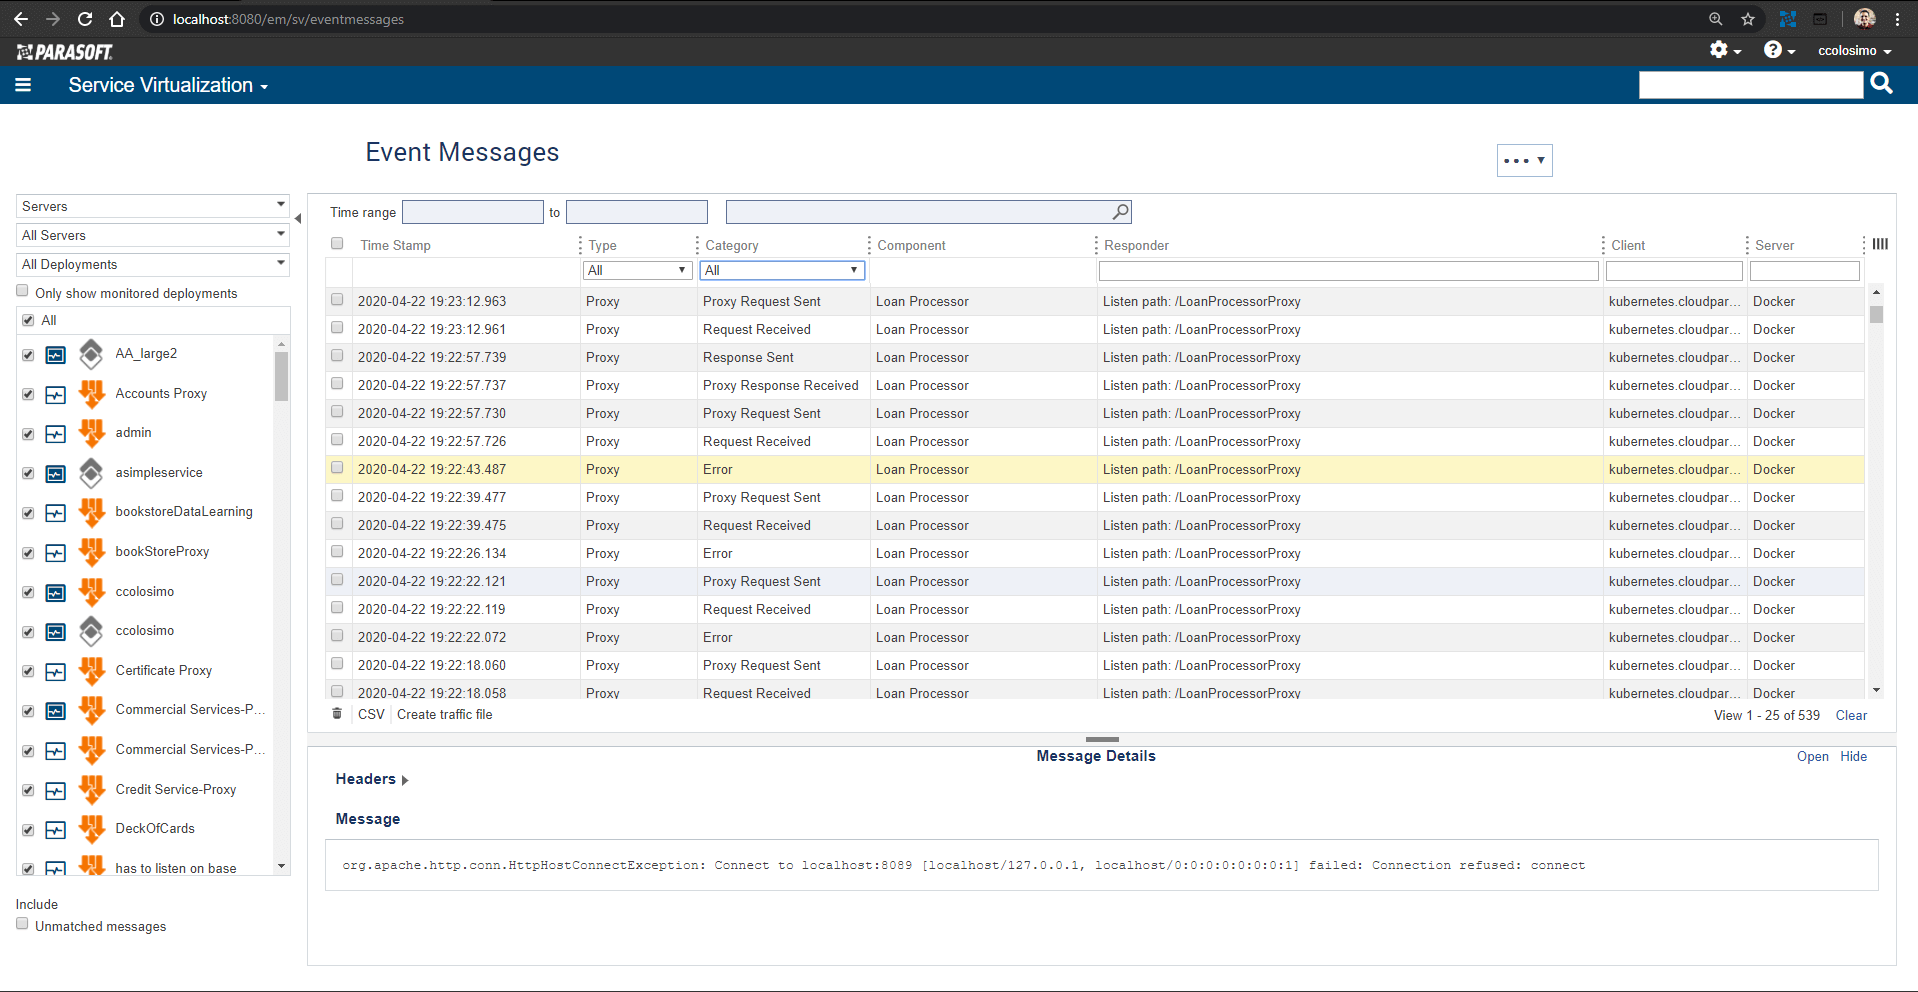The width and height of the screenshot is (1918, 992).
Task: Collapse the left panel arrow
Action: [298, 218]
